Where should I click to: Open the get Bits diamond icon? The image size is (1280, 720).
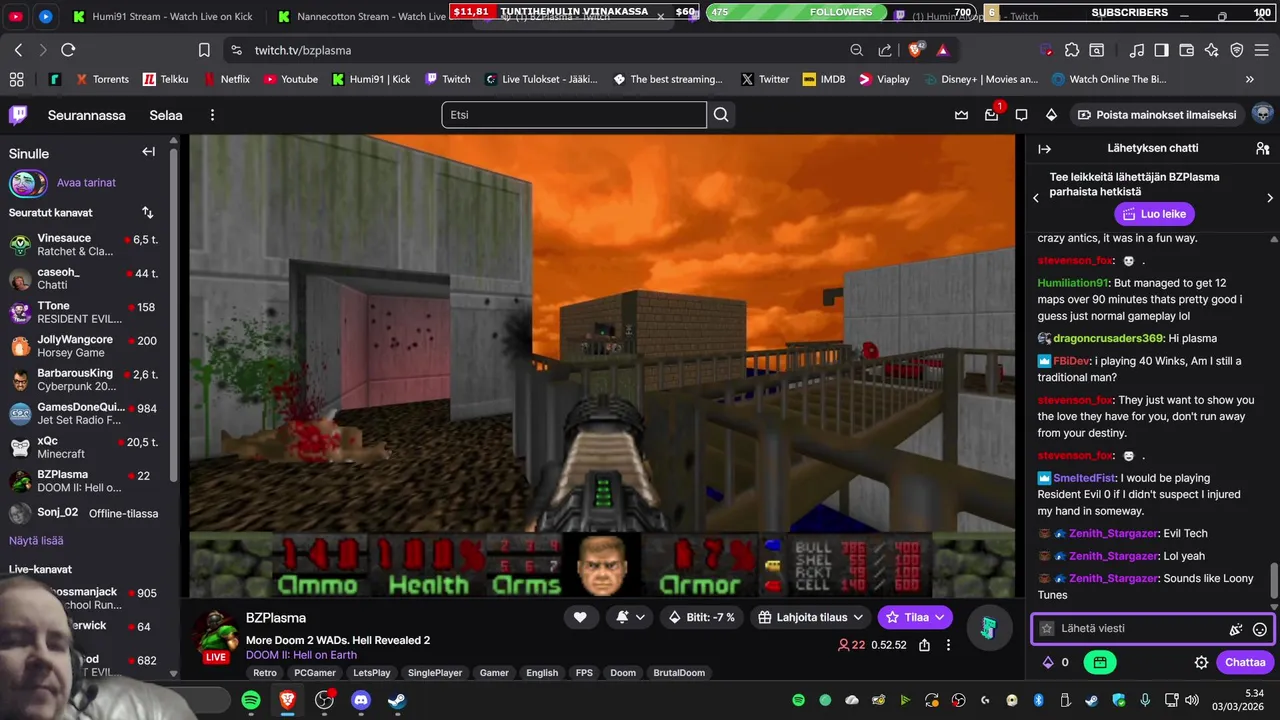click(x=1051, y=115)
